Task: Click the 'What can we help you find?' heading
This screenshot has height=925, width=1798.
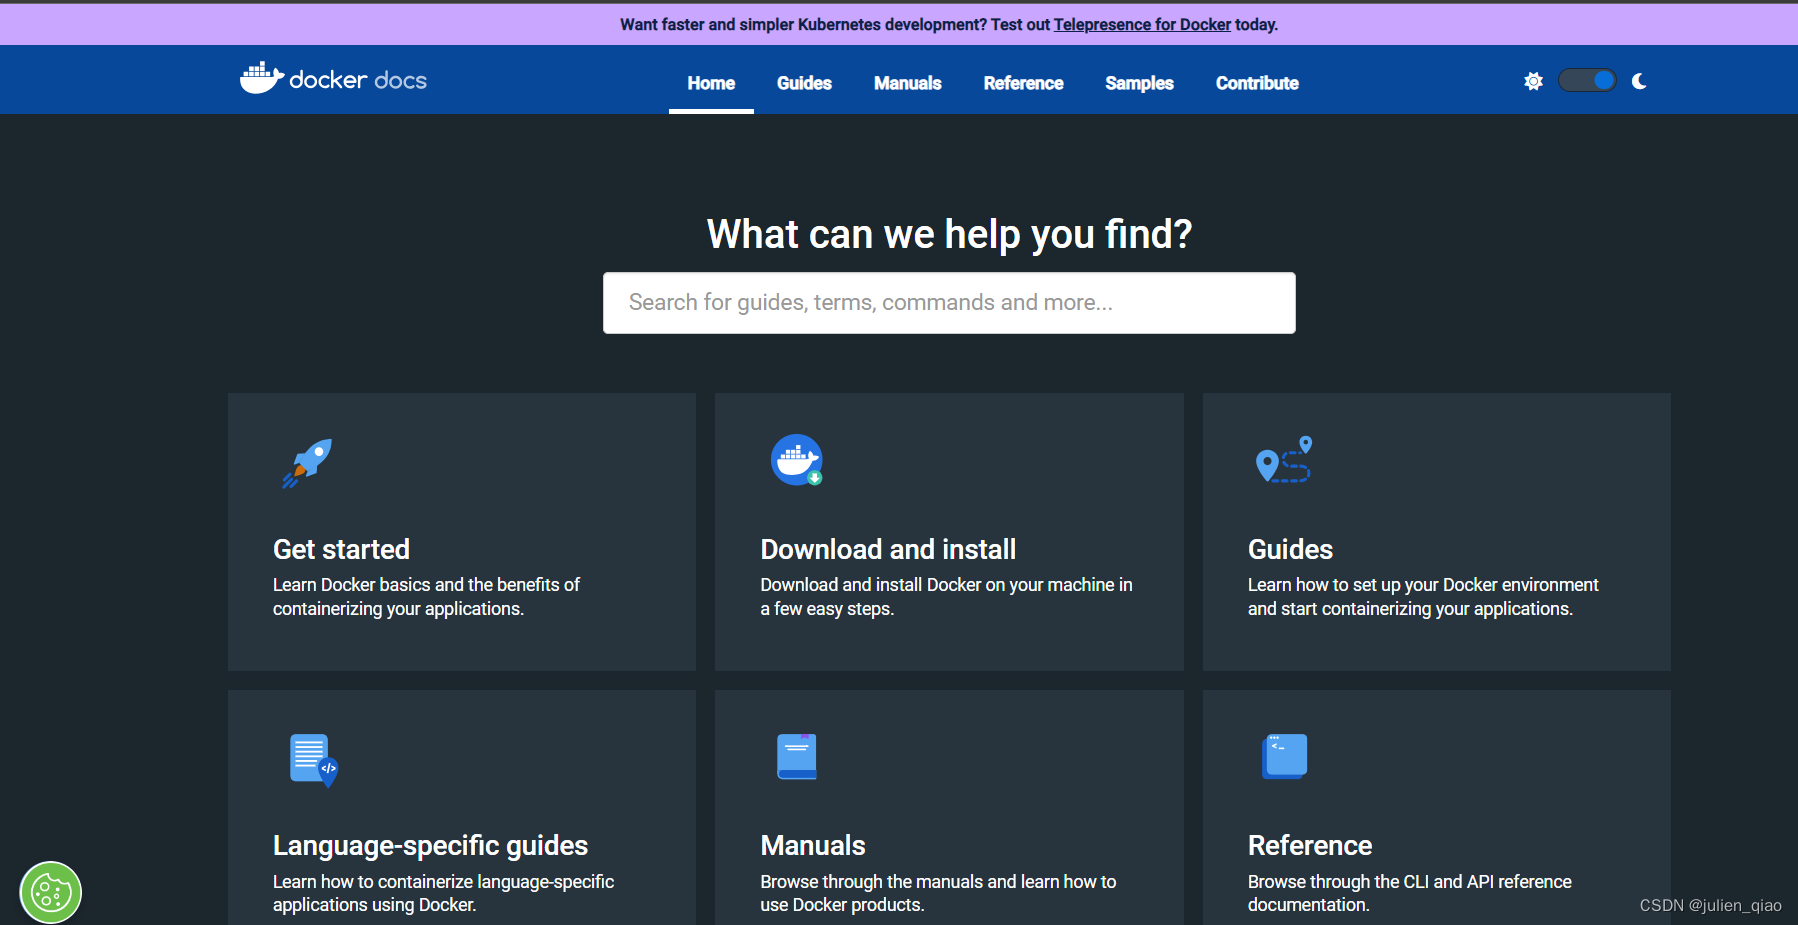Action: [949, 234]
